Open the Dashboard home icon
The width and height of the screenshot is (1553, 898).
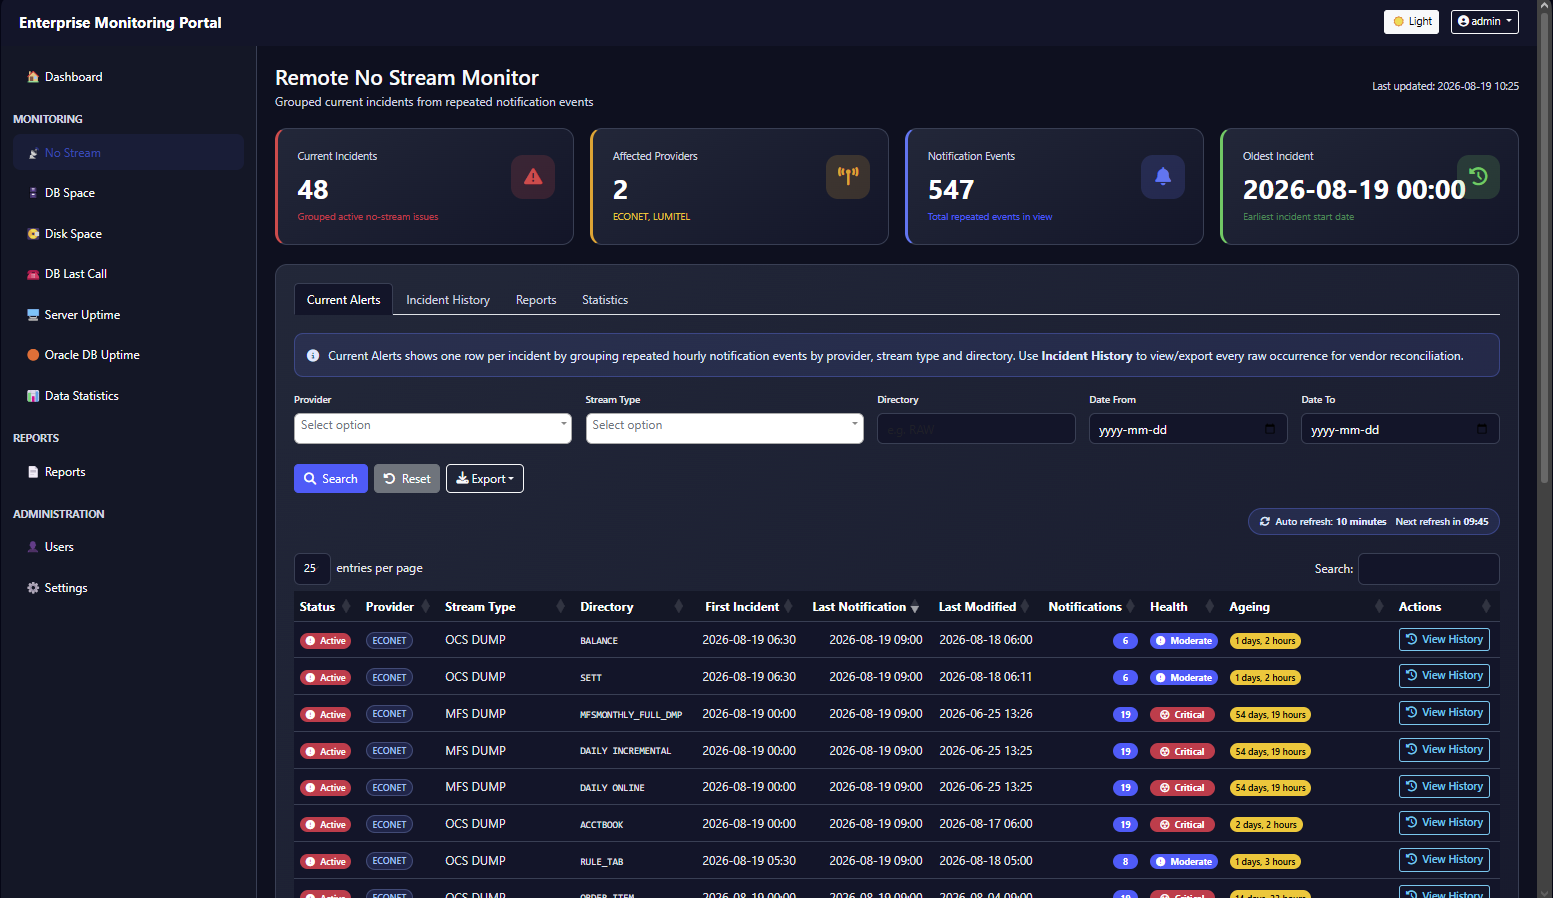click(33, 77)
